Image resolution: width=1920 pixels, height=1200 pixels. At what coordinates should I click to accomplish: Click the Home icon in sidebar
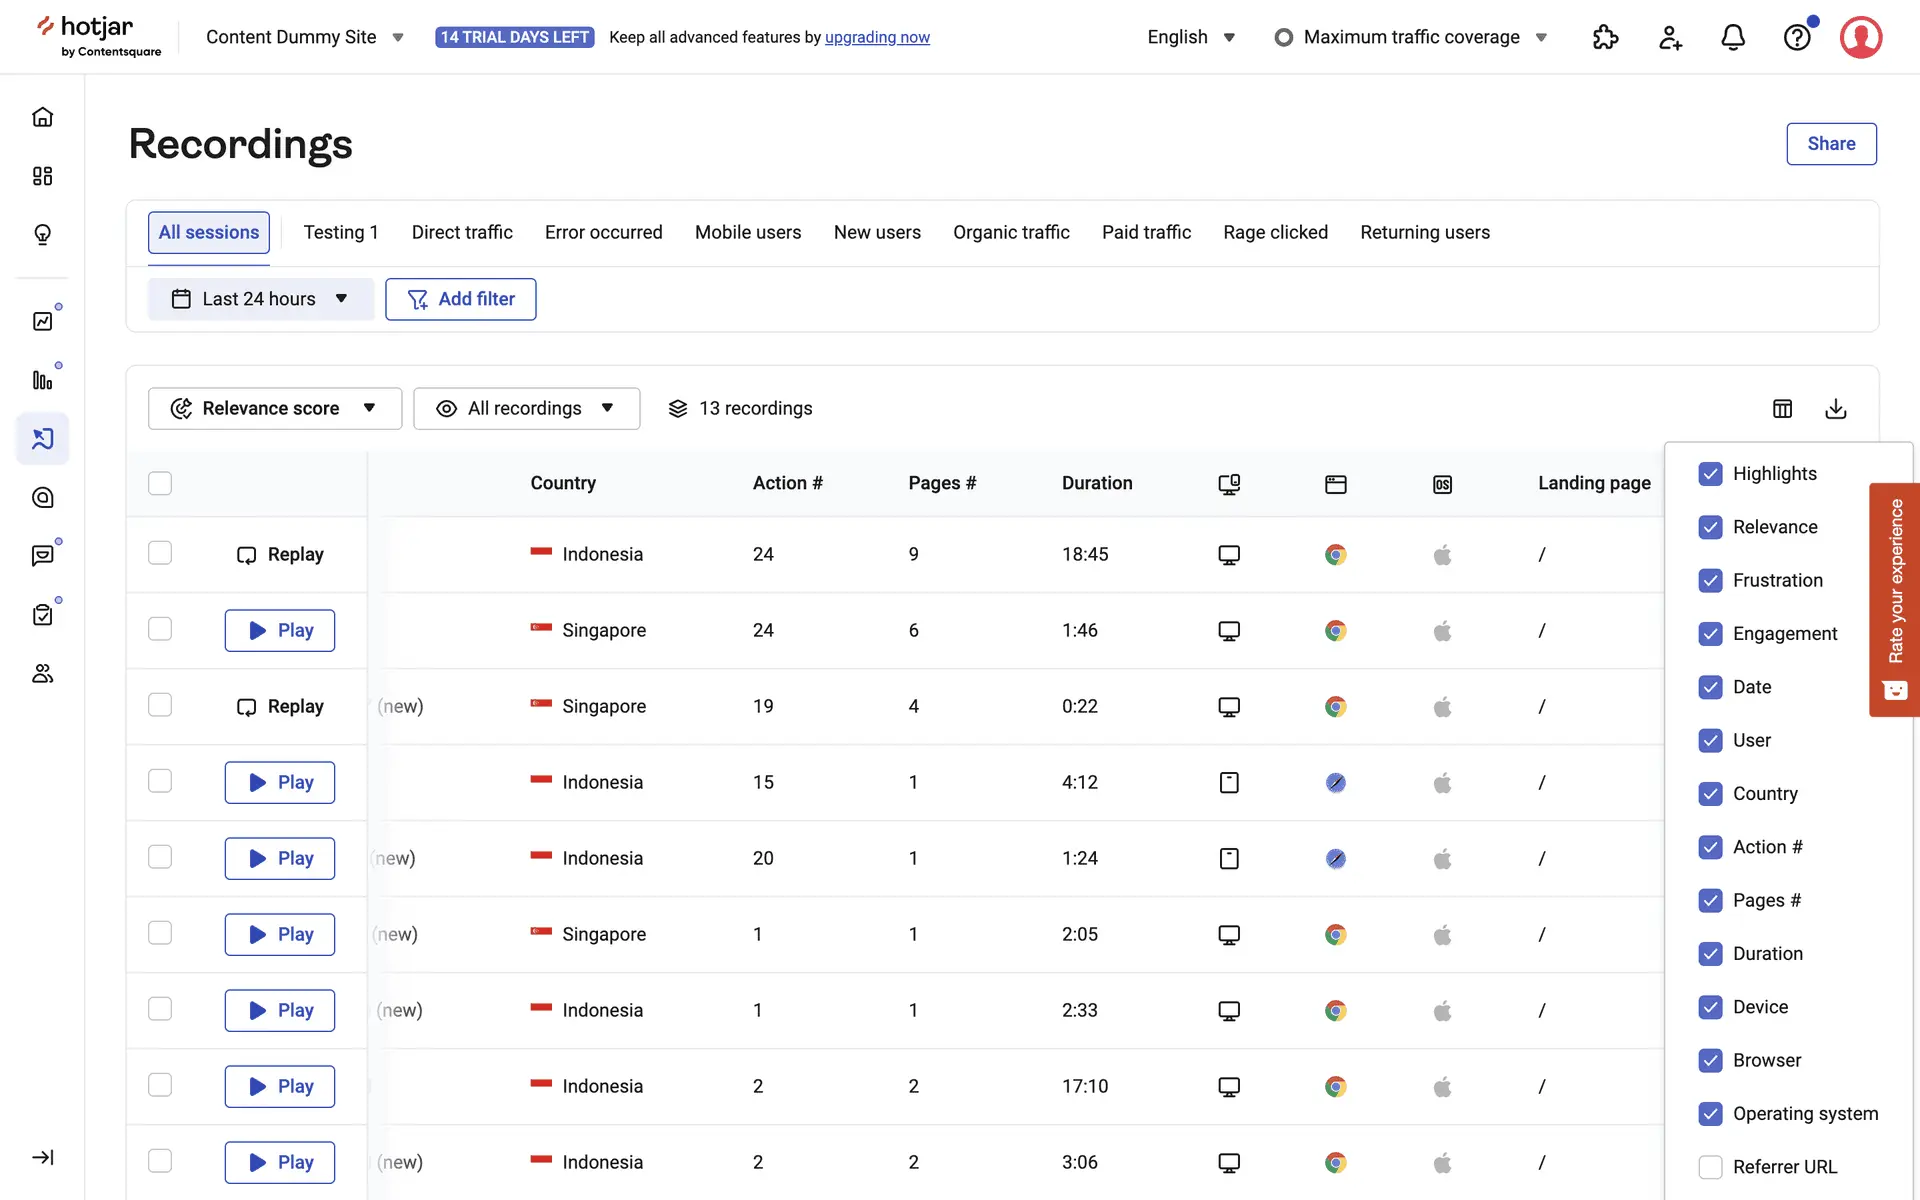click(42, 117)
